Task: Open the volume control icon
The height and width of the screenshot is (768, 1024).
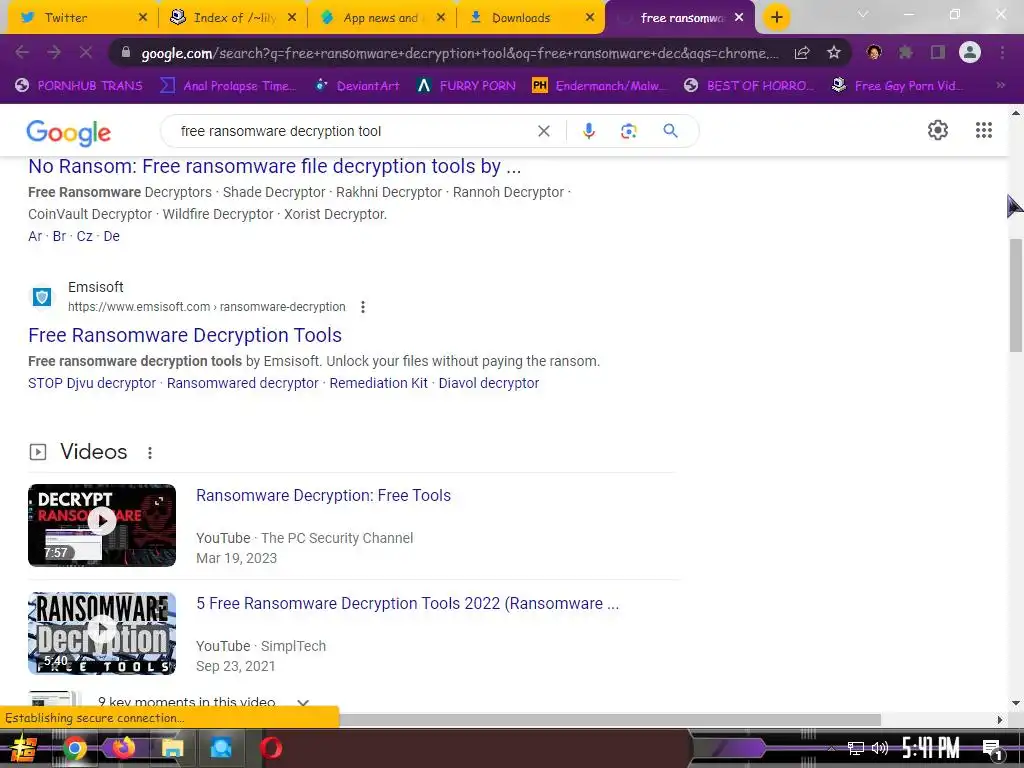Action: (x=880, y=748)
